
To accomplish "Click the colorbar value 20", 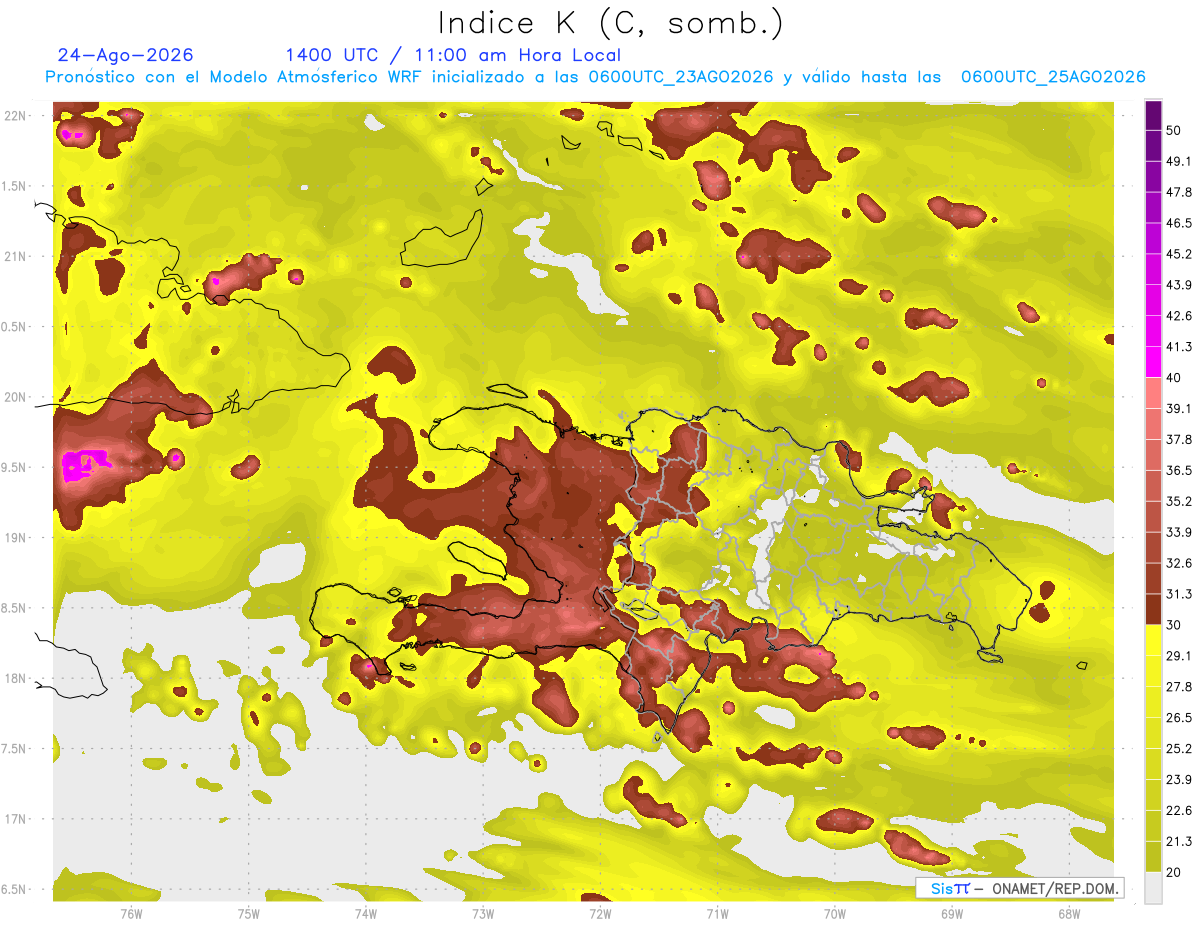I will 1174,872.
